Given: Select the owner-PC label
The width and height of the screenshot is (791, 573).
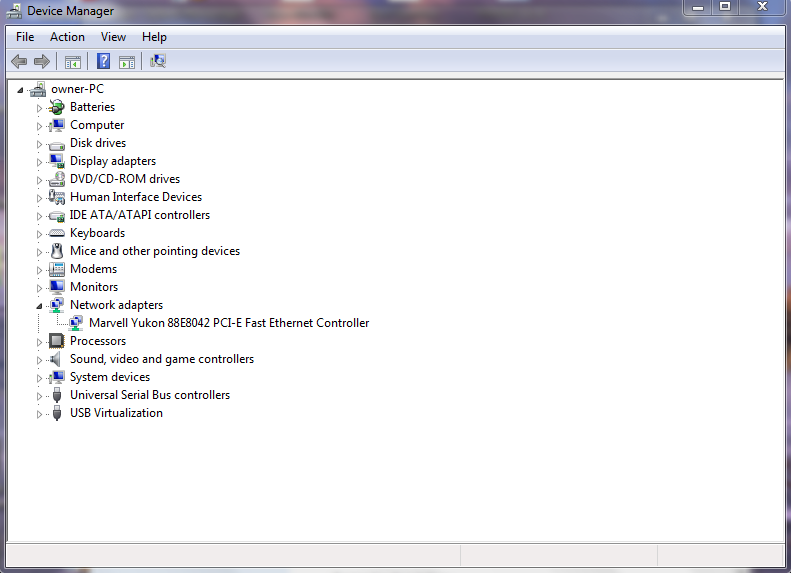Looking at the screenshot, I should point(77,89).
